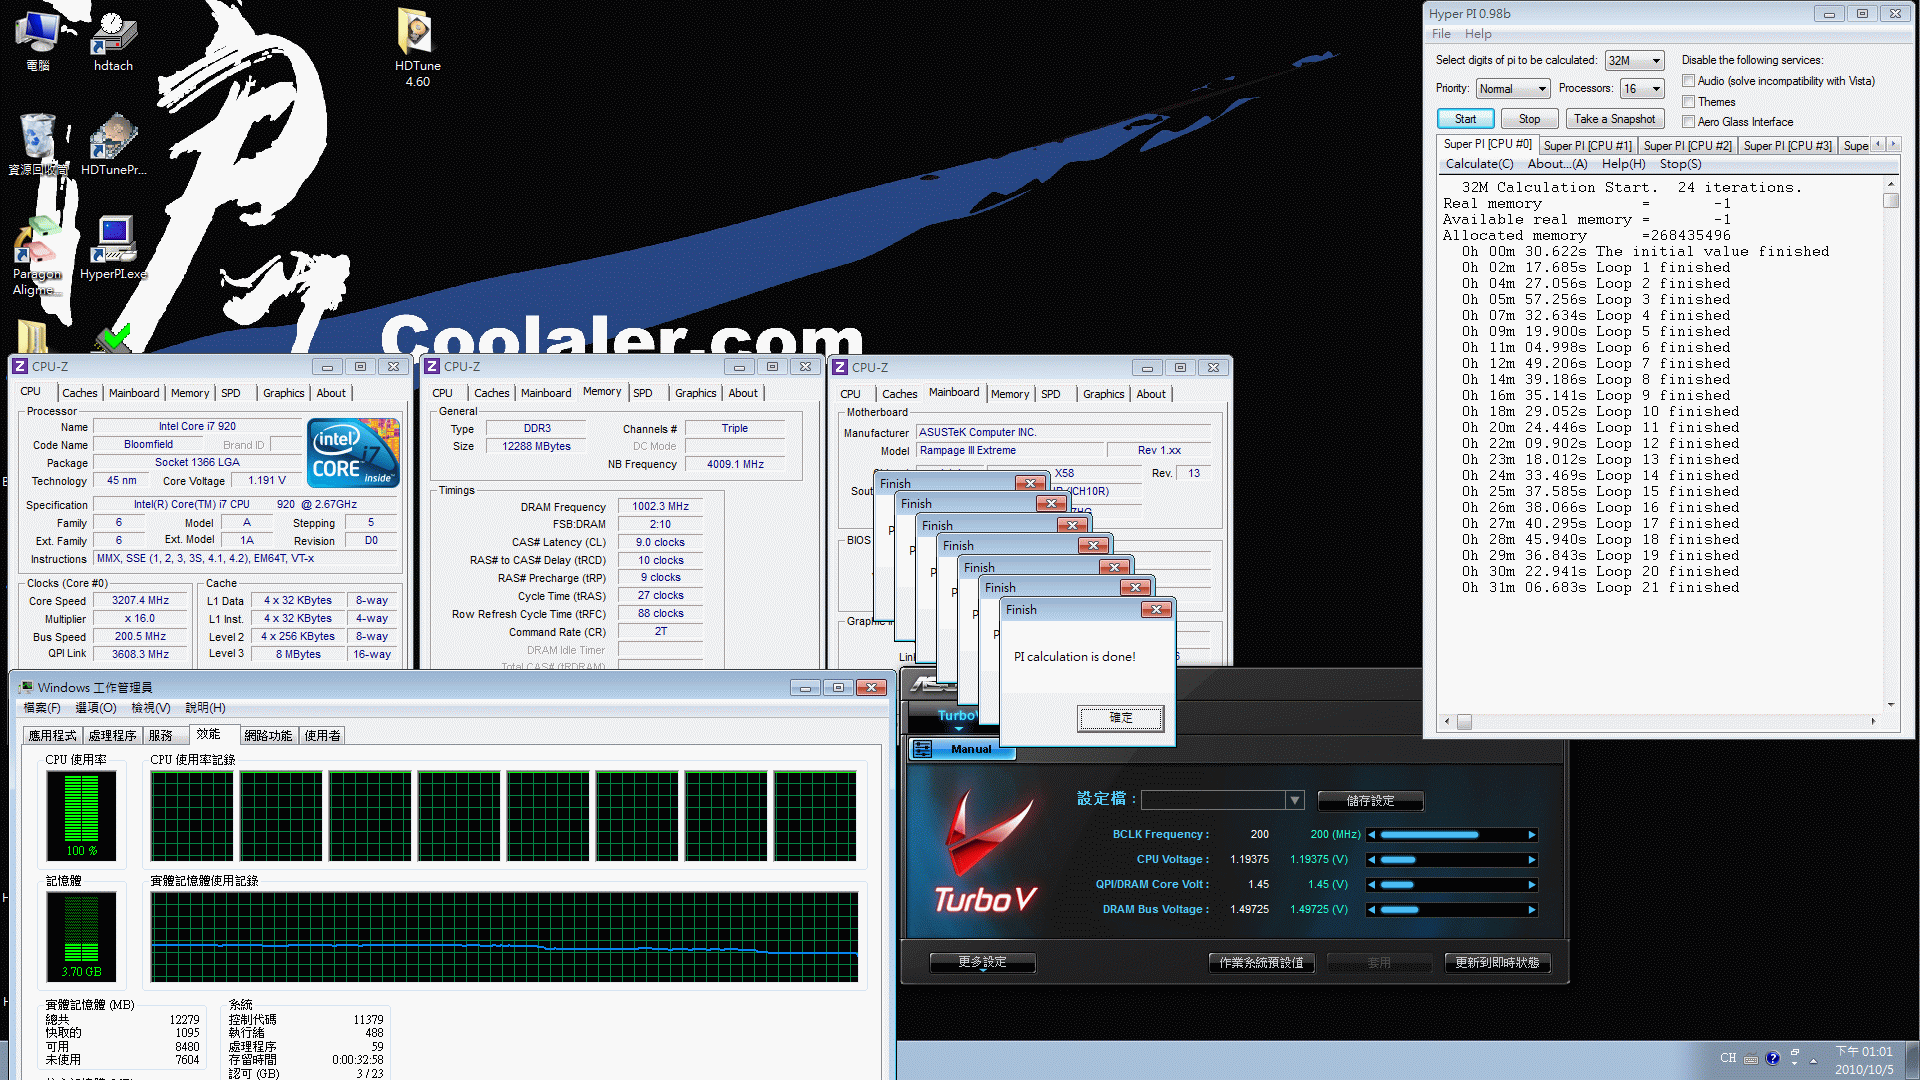1920x1080 pixels.
Task: Click the TurboV logo graphic
Action: [986, 850]
